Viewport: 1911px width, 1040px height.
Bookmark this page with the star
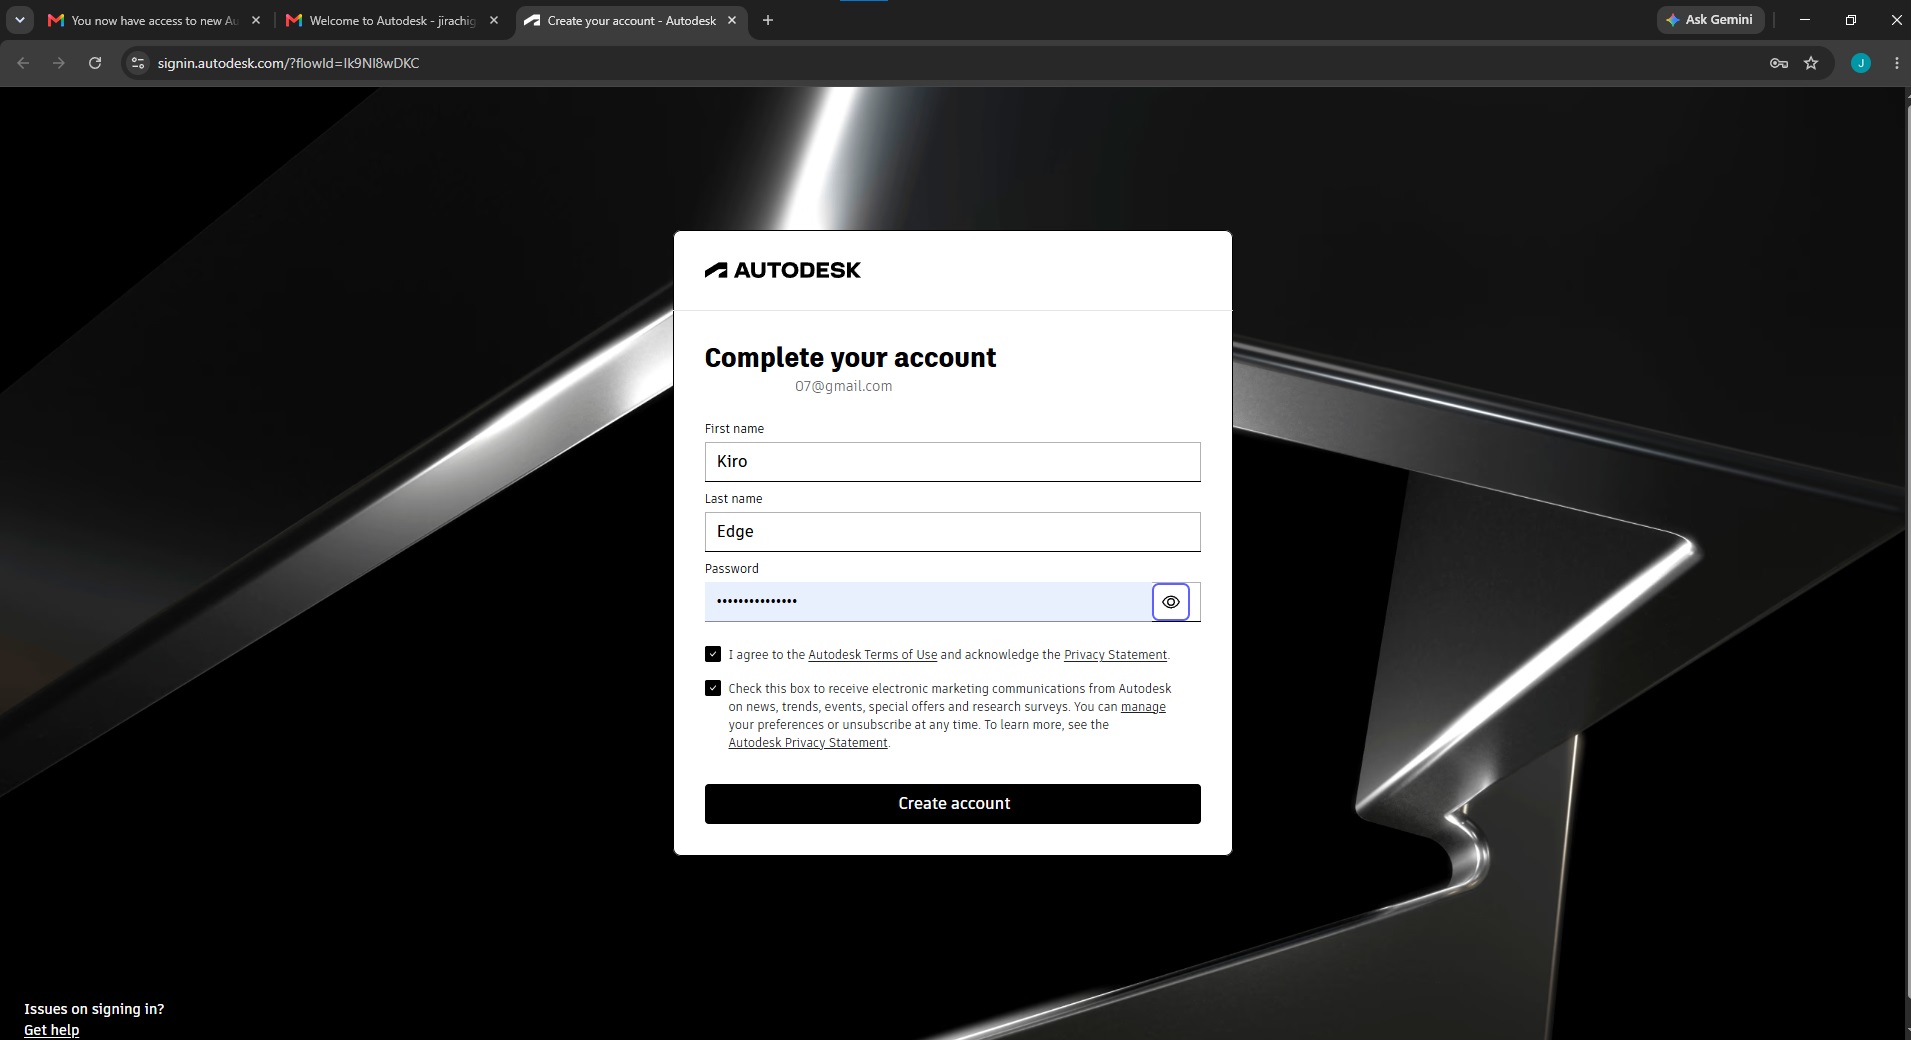pyautogui.click(x=1811, y=63)
